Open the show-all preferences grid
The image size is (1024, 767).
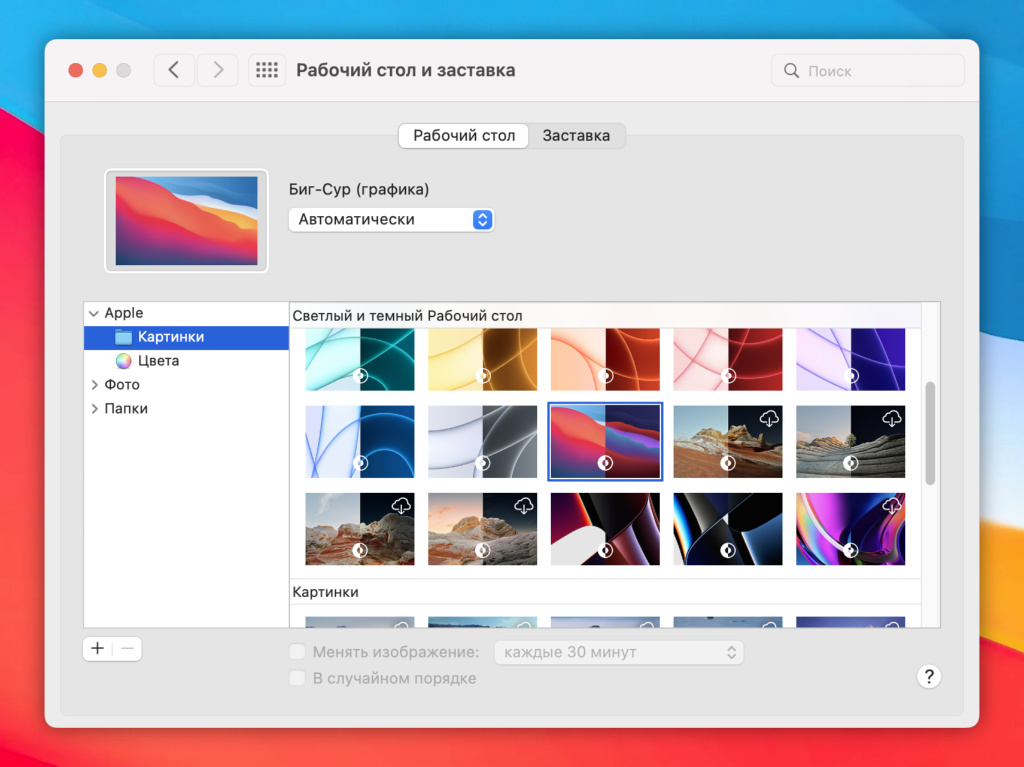coord(266,70)
